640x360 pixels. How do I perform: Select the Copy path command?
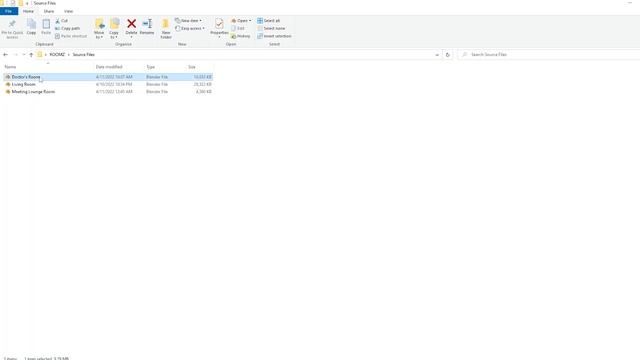67,29
